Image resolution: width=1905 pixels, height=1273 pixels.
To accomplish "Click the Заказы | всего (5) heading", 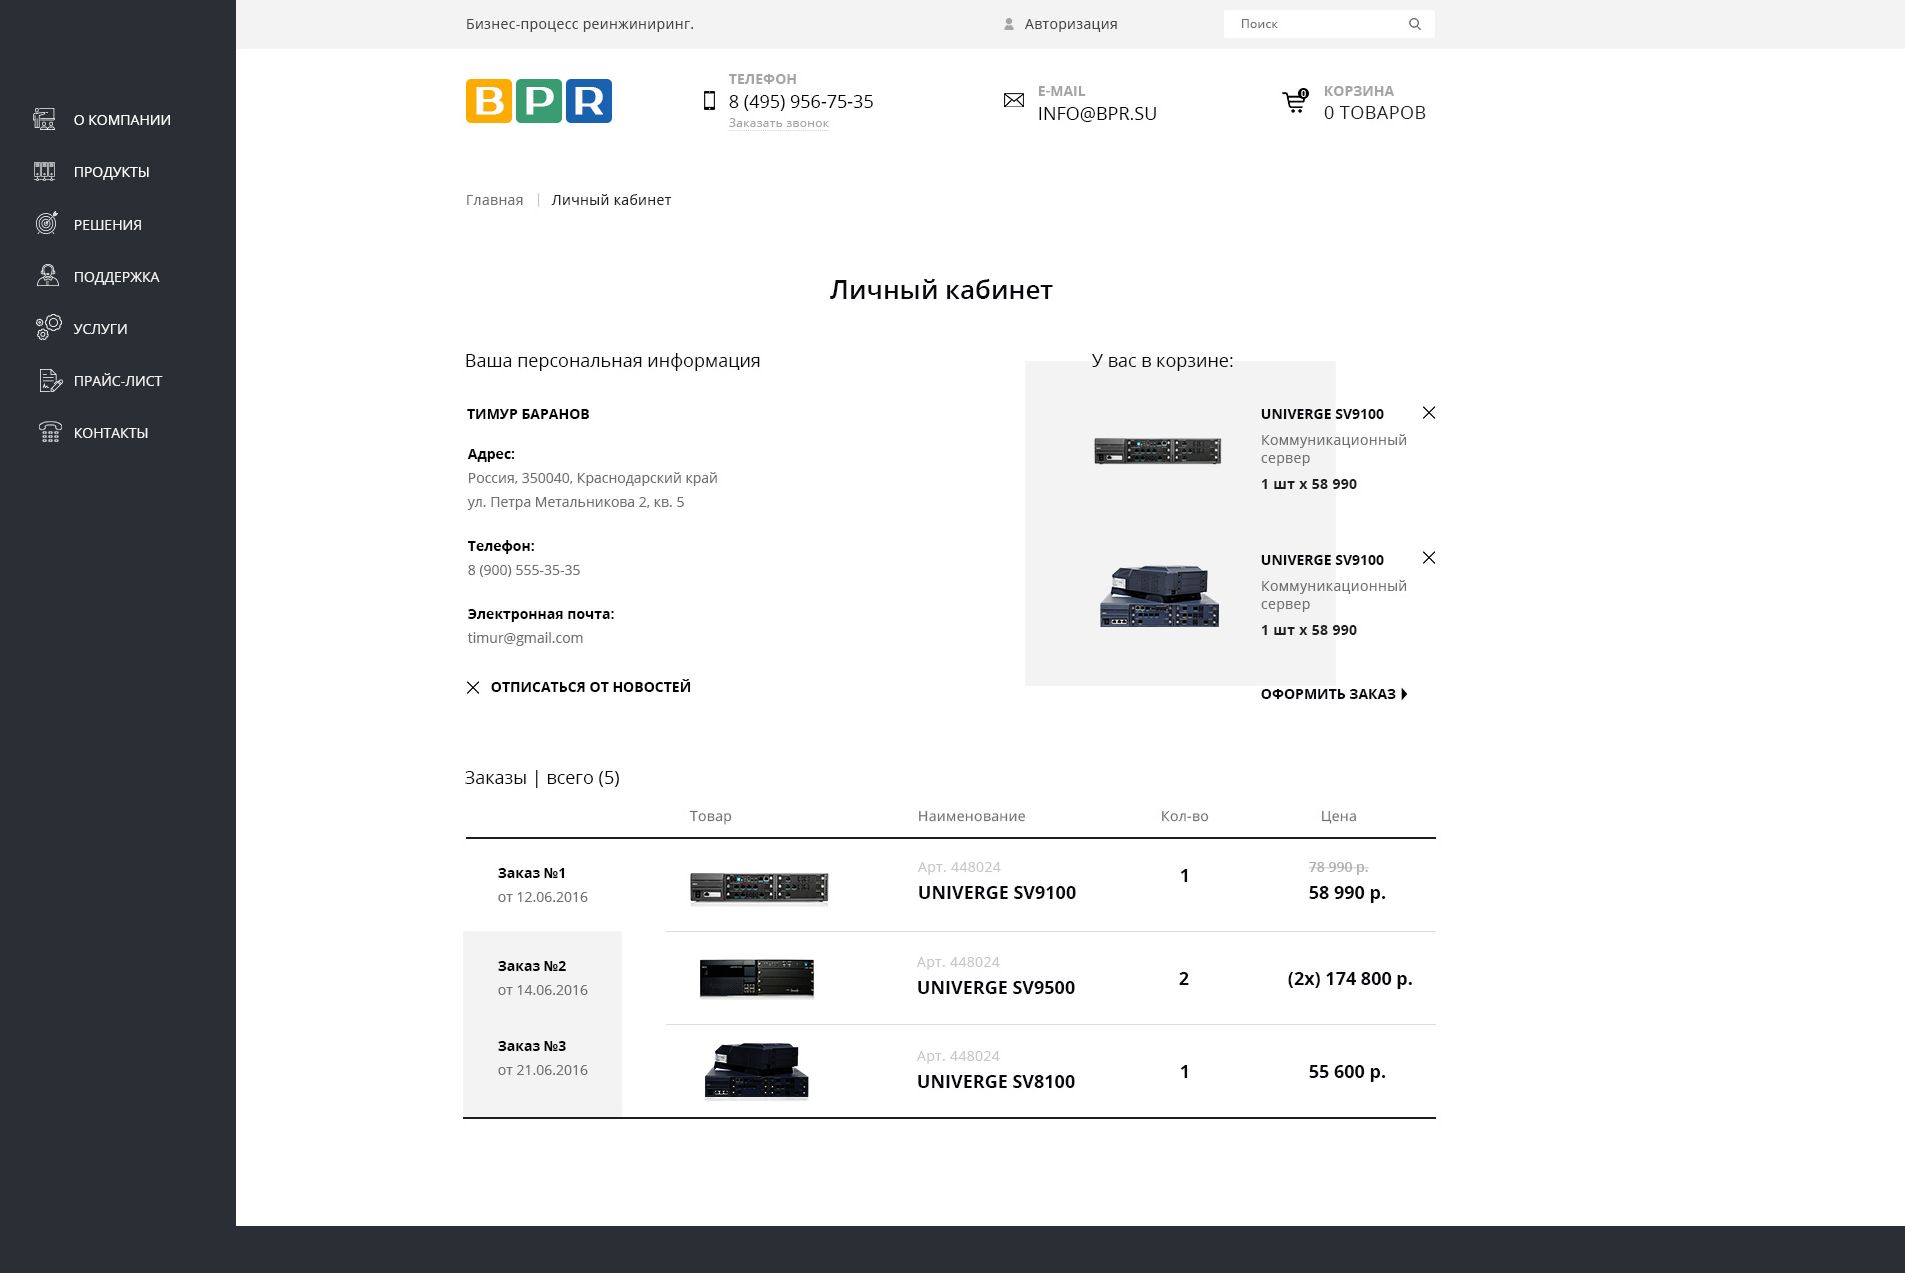I will (542, 778).
